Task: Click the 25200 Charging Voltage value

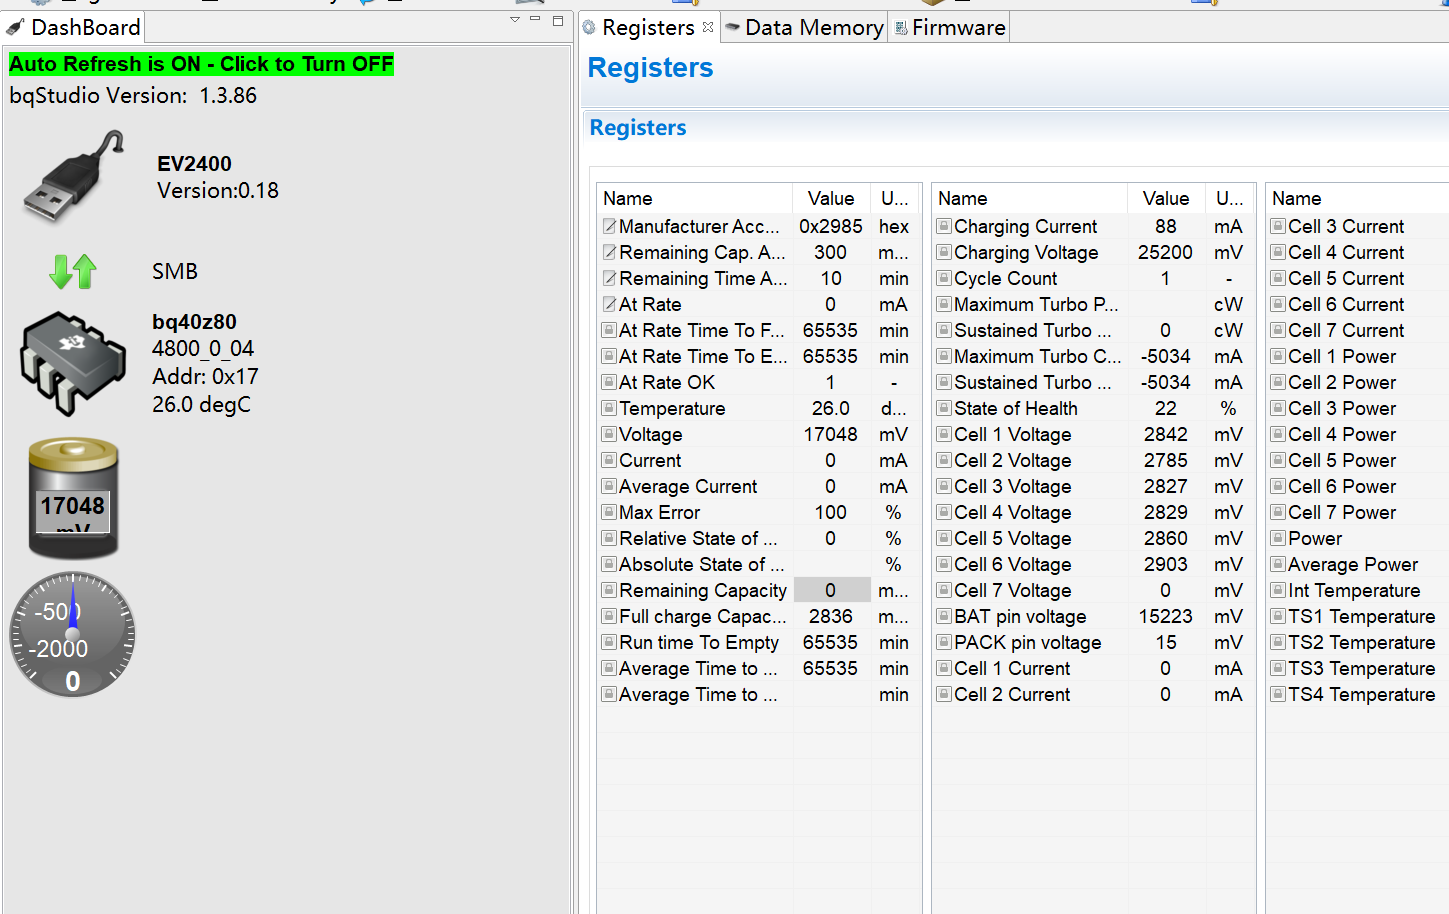Action: click(1166, 252)
